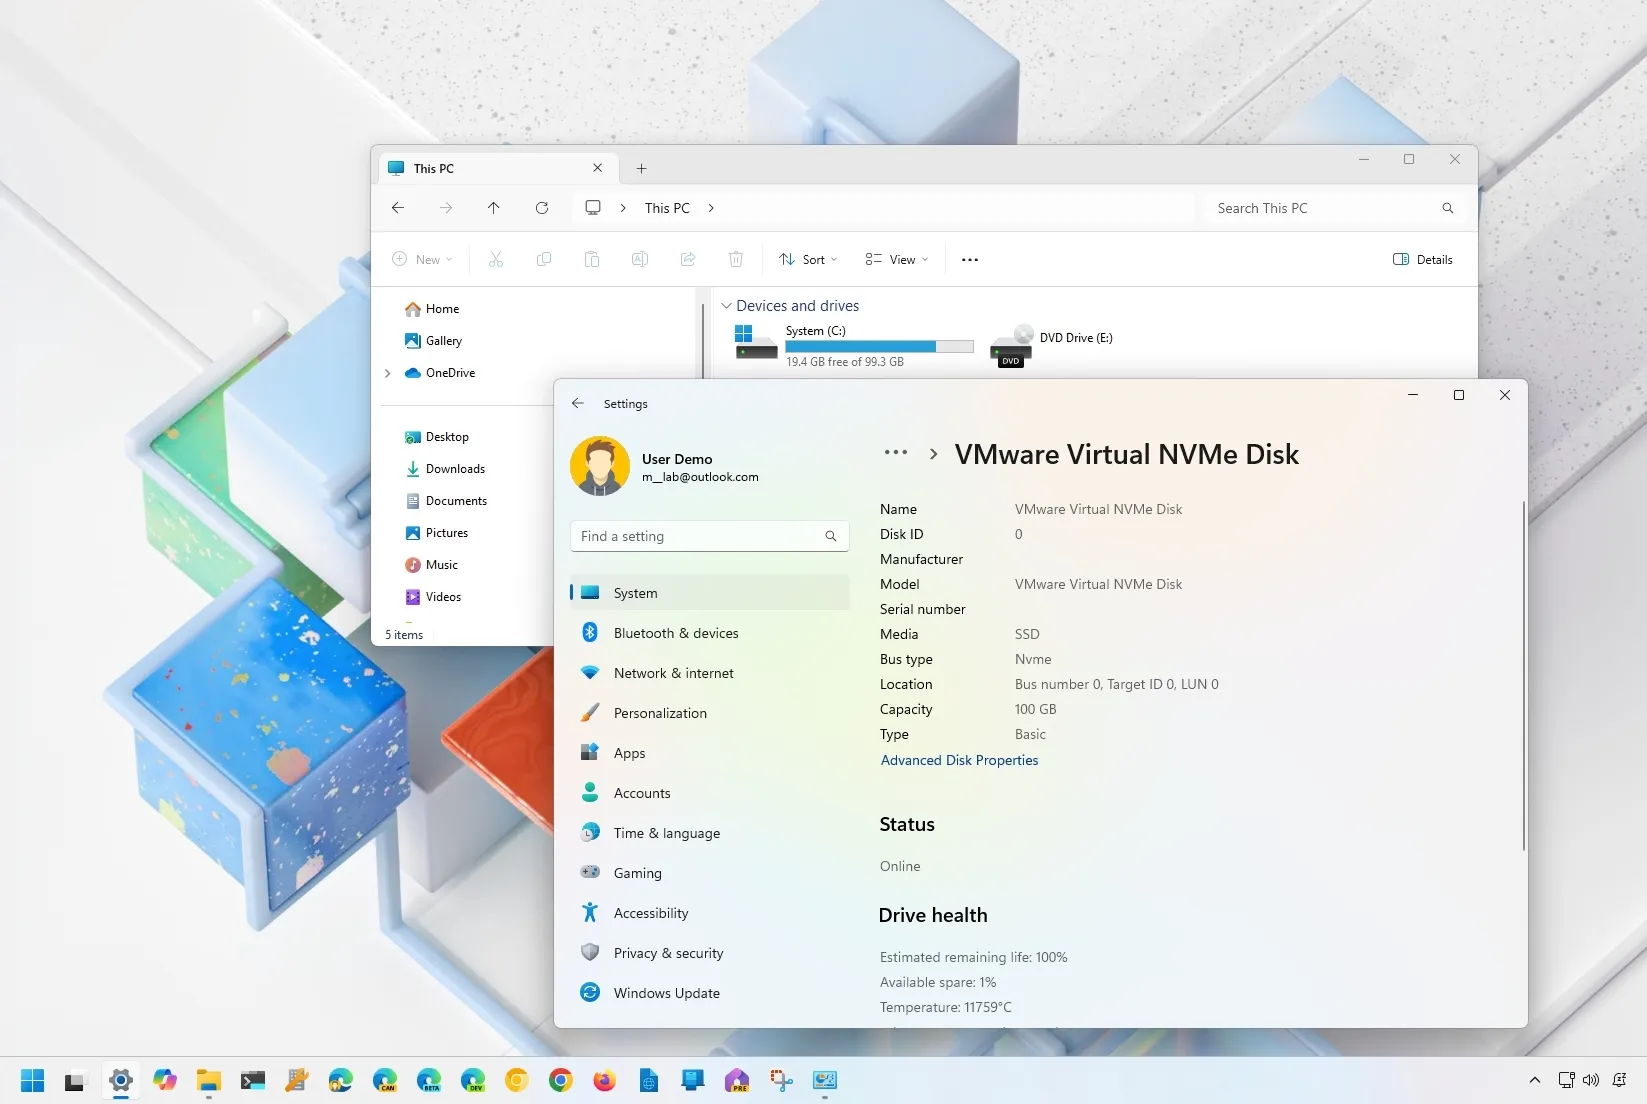Click the Settings window vertical scrollbar

pyautogui.click(x=1524, y=676)
